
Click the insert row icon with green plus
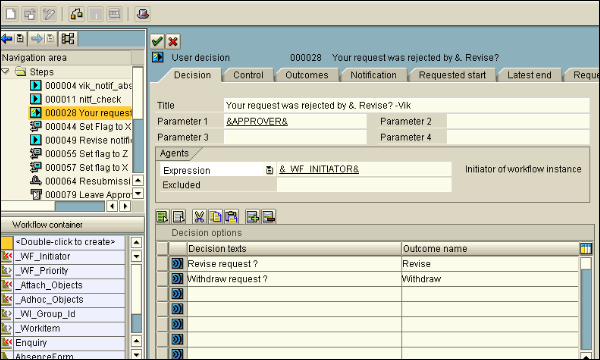[253, 217]
